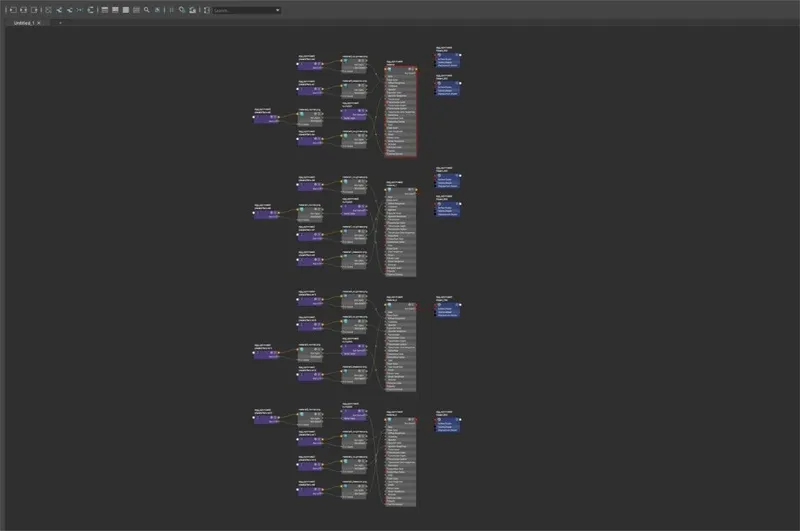The width and height of the screenshot is (800, 531).
Task: Close the Untitled_1 tab with its X
Action: (x=39, y=23)
